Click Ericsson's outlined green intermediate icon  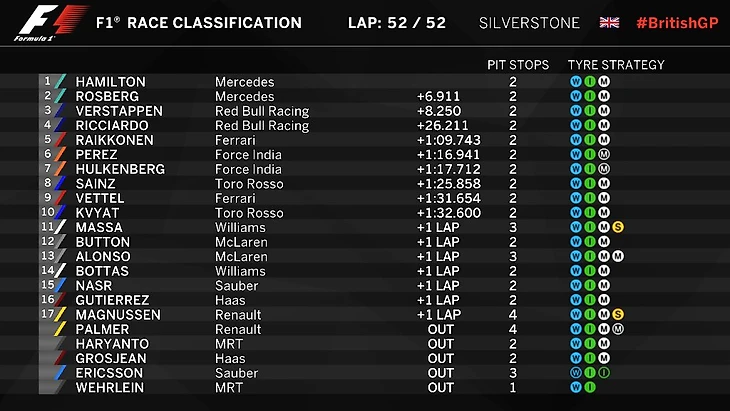point(604,373)
